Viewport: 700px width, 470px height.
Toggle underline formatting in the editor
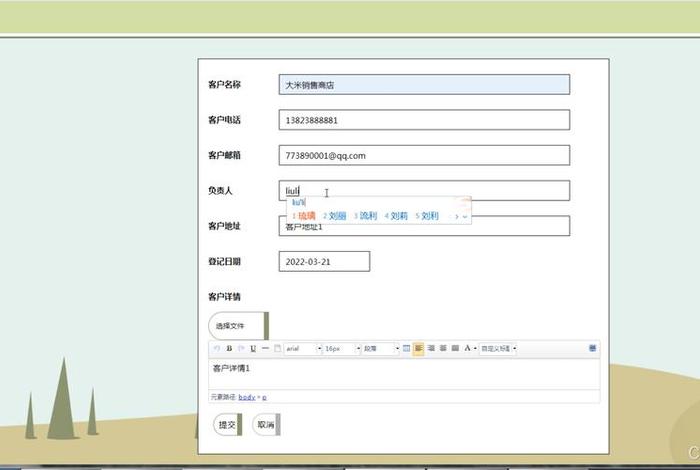[x=253, y=348]
